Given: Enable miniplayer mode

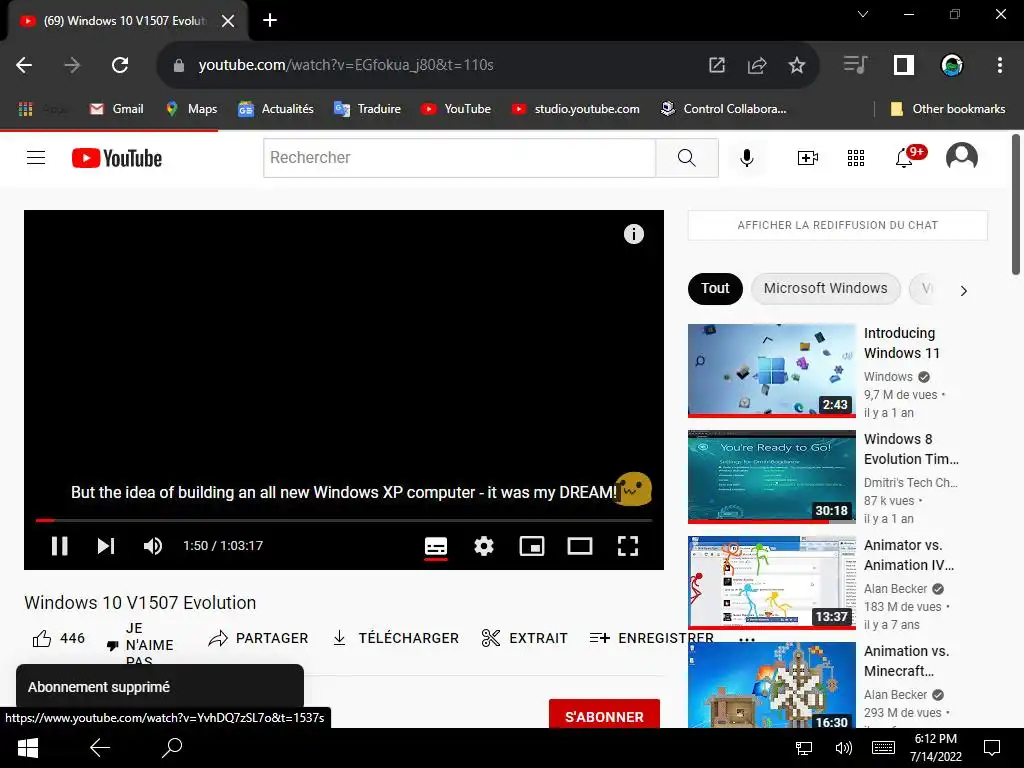Looking at the screenshot, I should (x=532, y=546).
